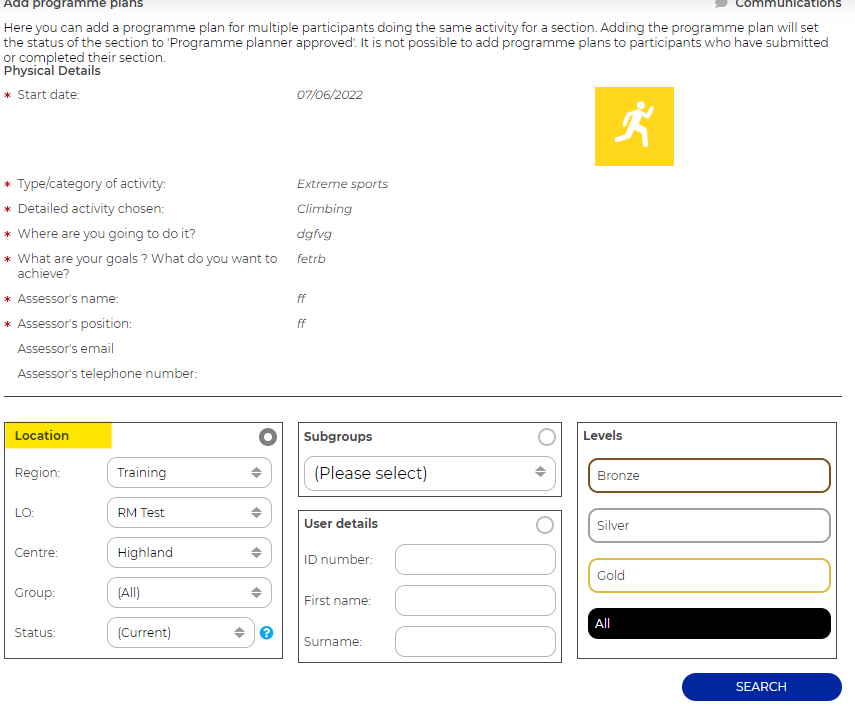Open the Status help question-mark icon
This screenshot has height=711, width=855.
[267, 632]
